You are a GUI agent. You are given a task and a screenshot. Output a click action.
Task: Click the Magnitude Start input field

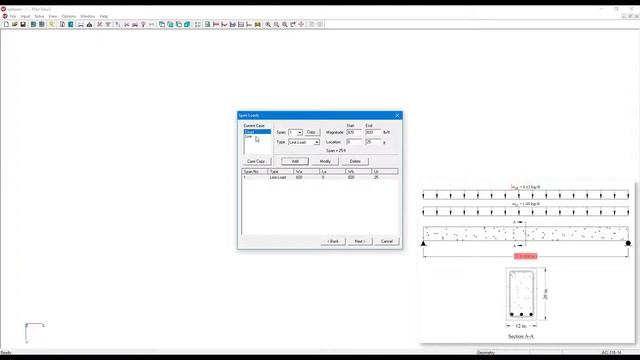coord(354,133)
